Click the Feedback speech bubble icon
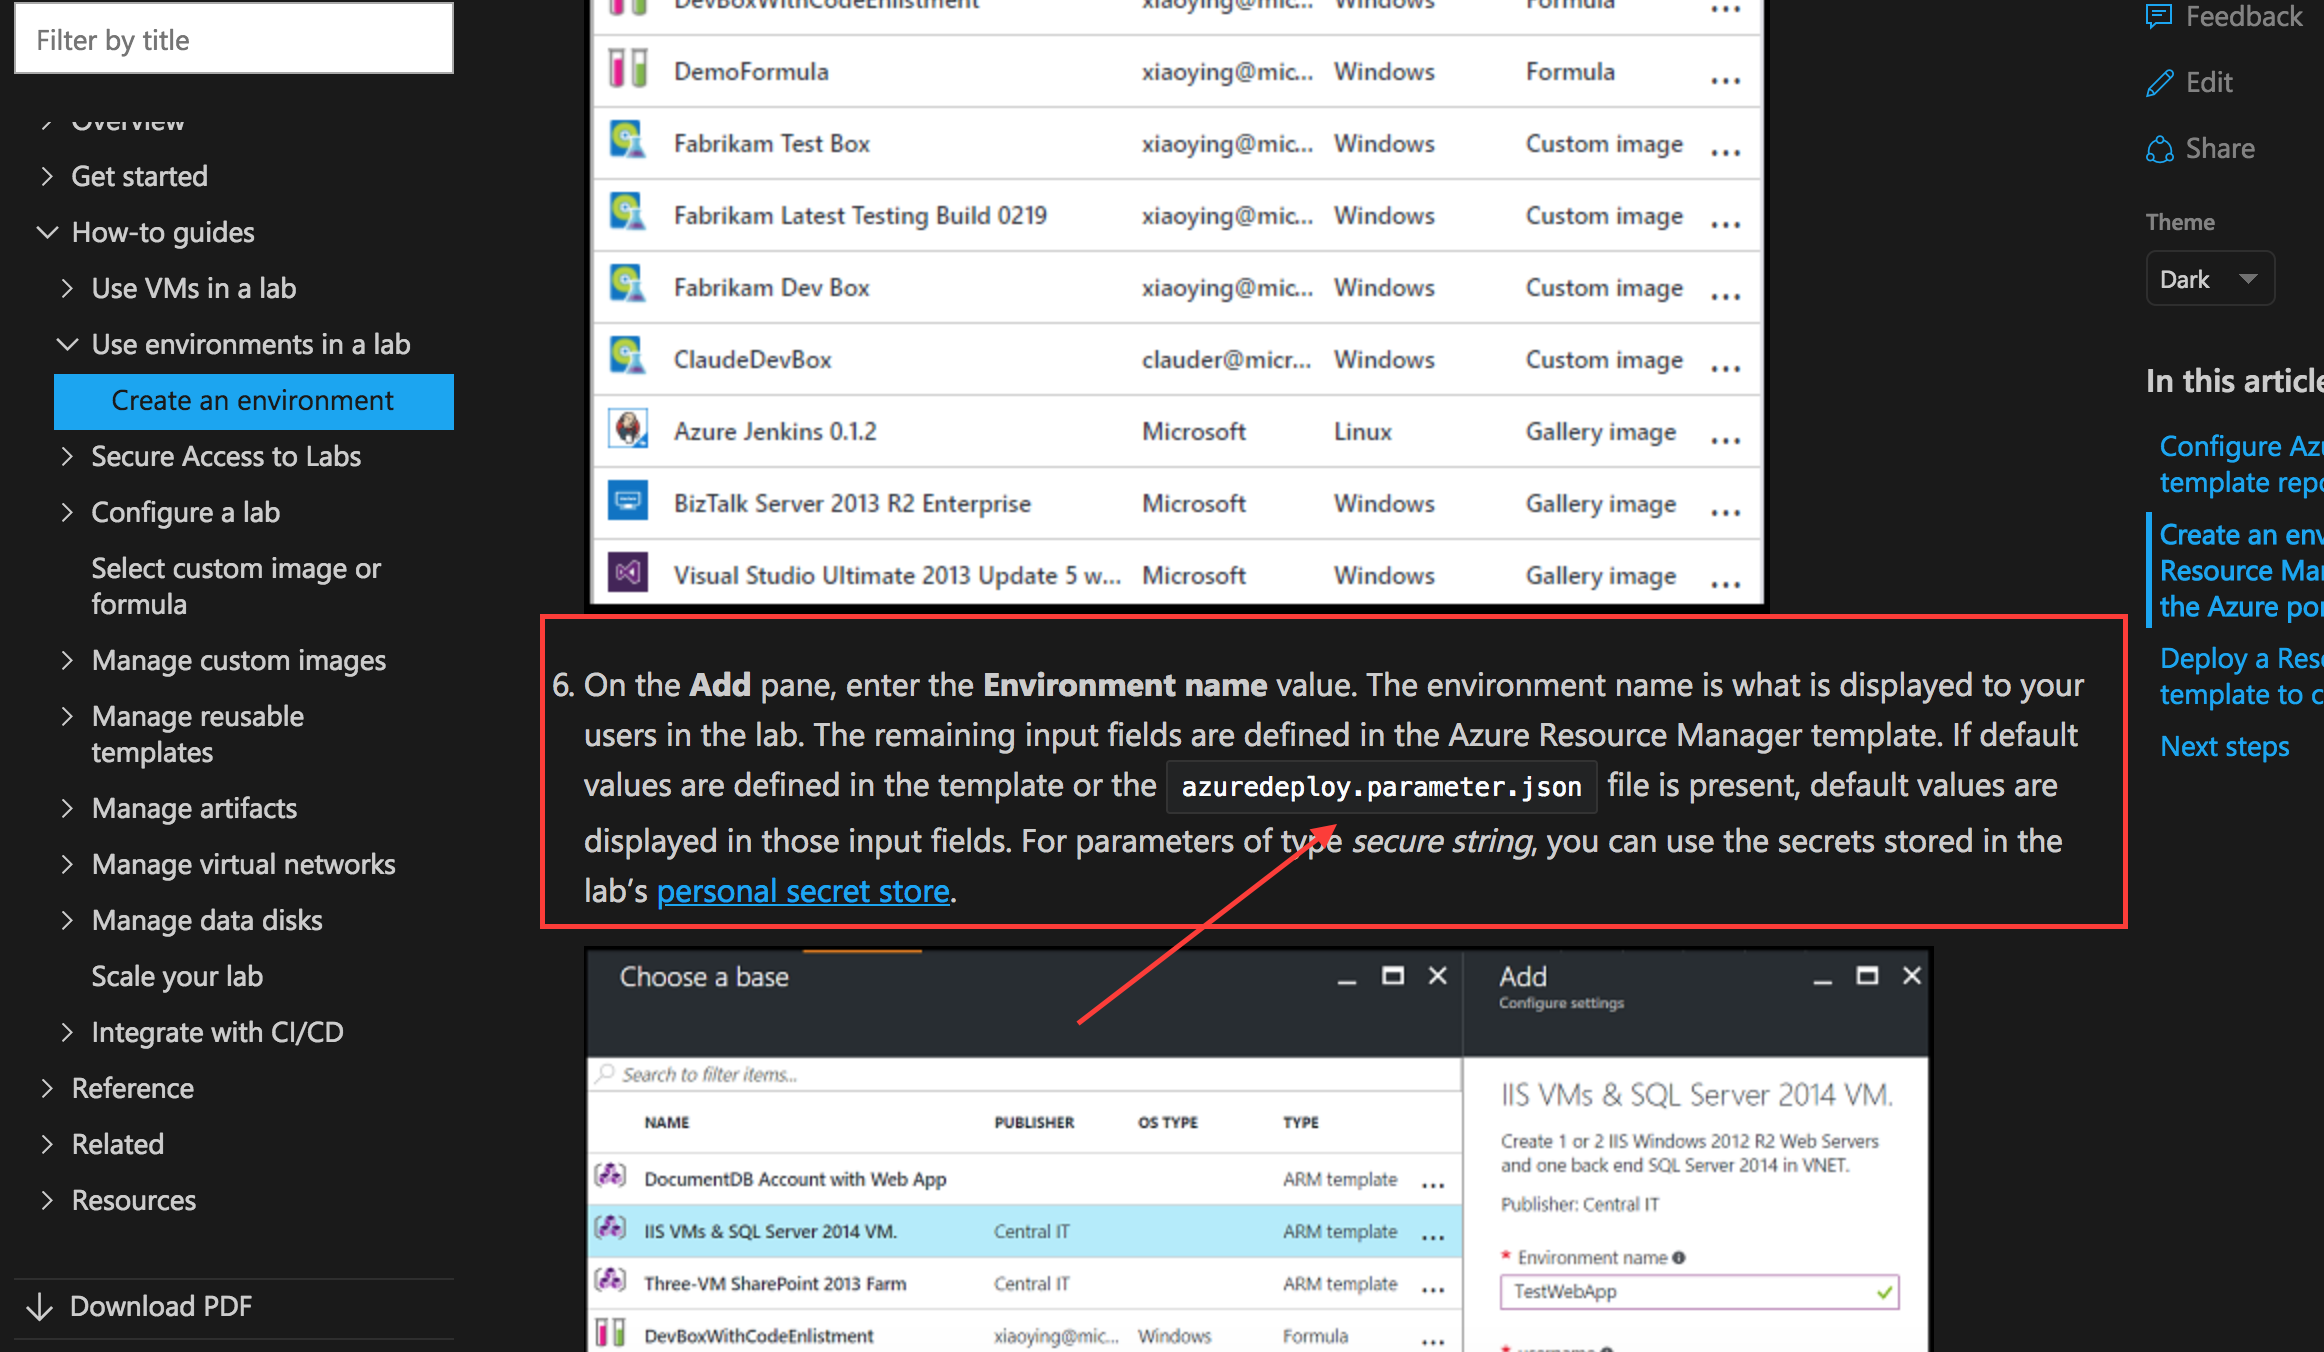 (2159, 16)
